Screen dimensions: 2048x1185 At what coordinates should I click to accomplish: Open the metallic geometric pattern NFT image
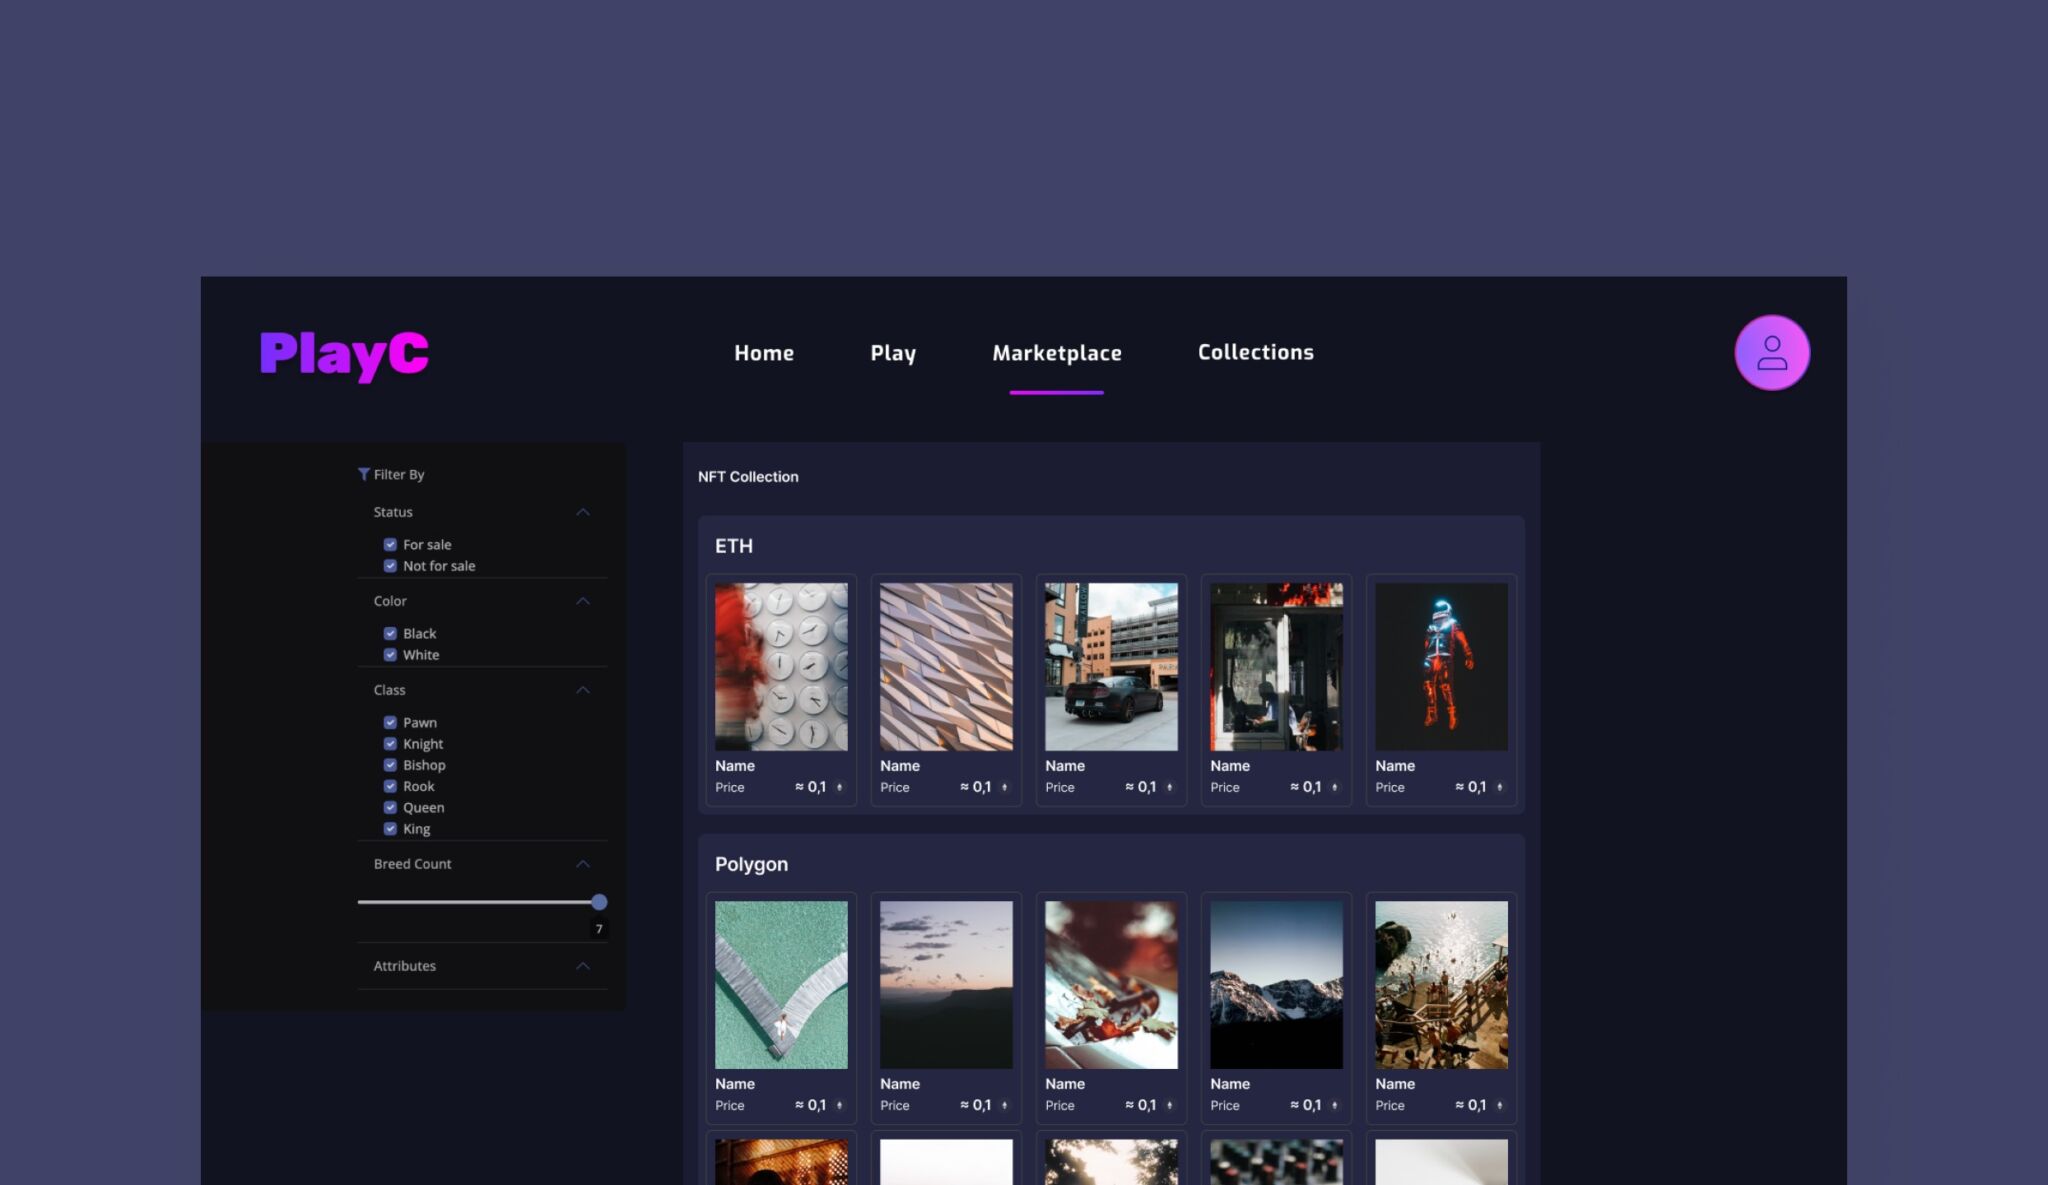(946, 667)
